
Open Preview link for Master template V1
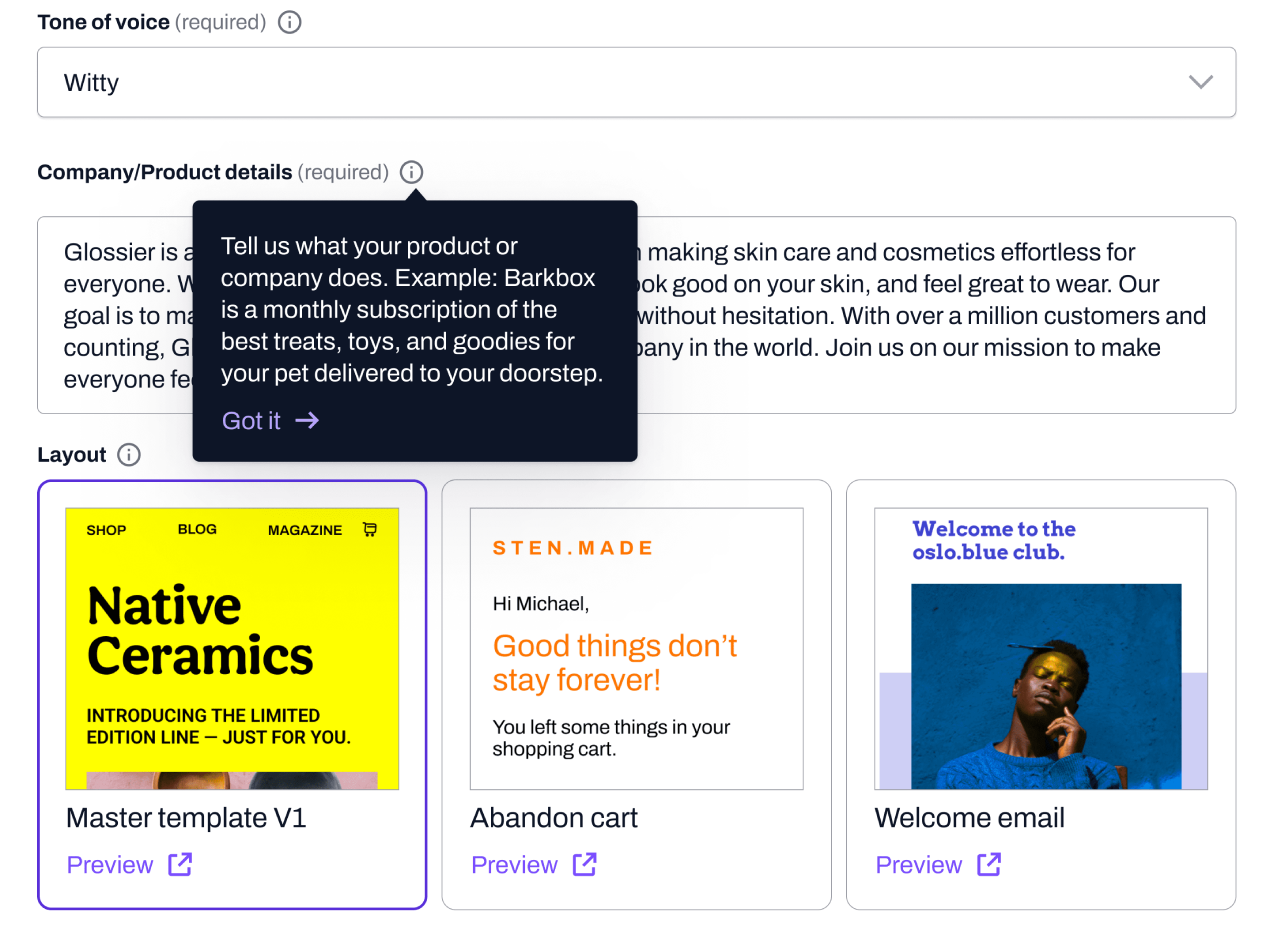coord(129,865)
